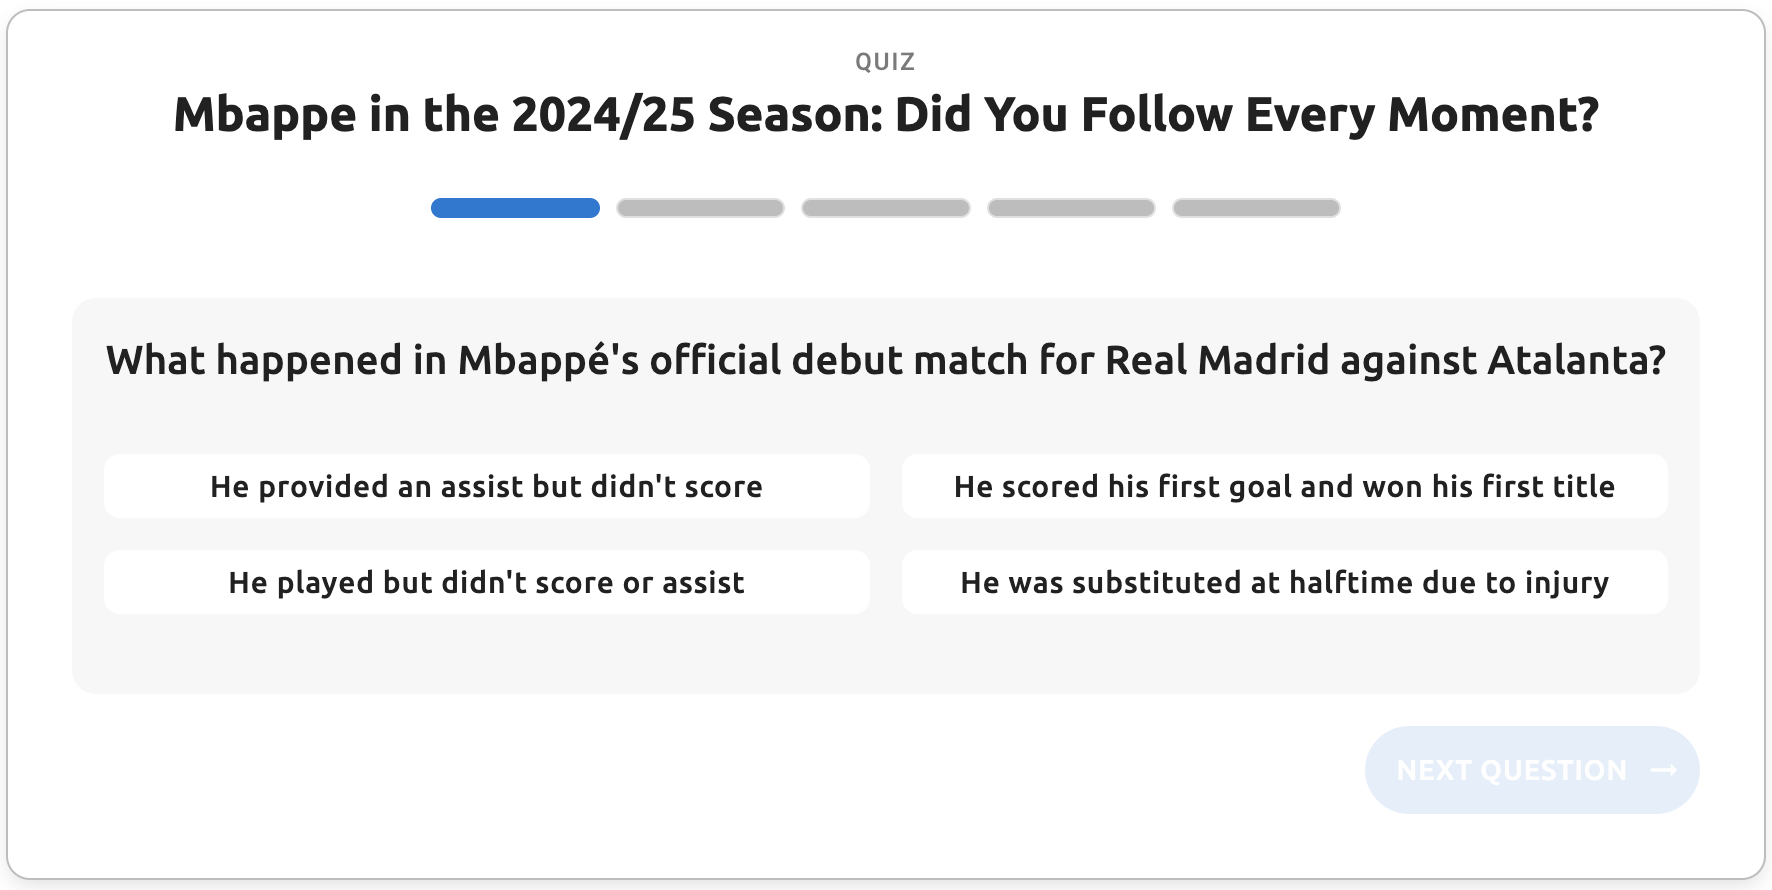Jump to the second progress segment

click(700, 208)
